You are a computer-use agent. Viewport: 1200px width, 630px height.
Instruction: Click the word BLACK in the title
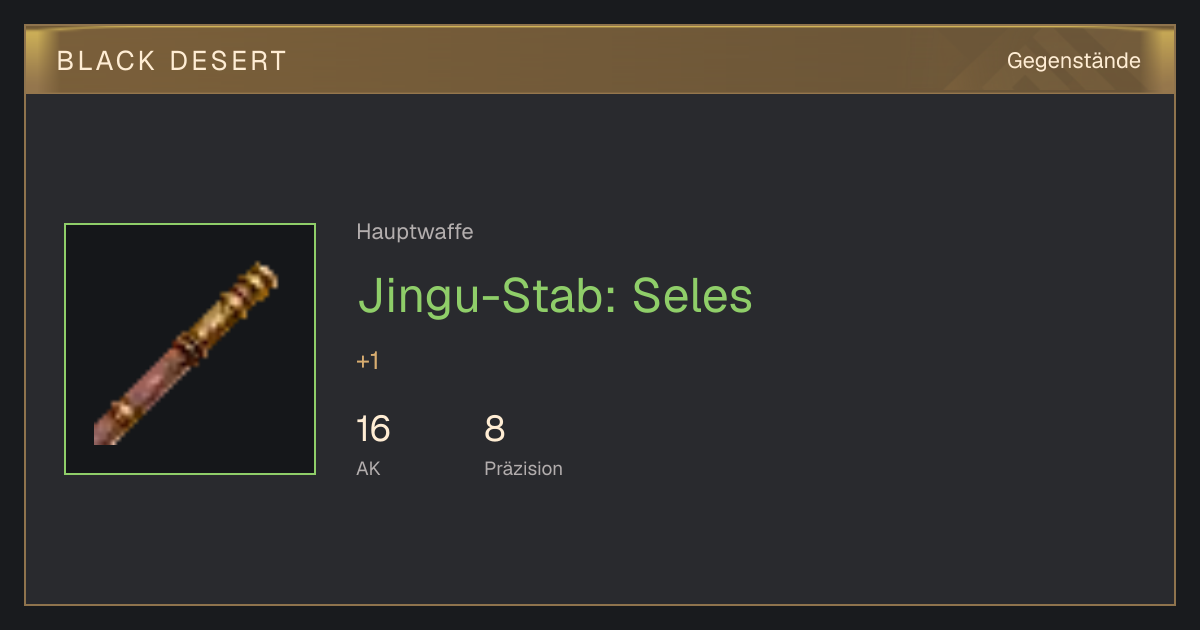point(106,61)
